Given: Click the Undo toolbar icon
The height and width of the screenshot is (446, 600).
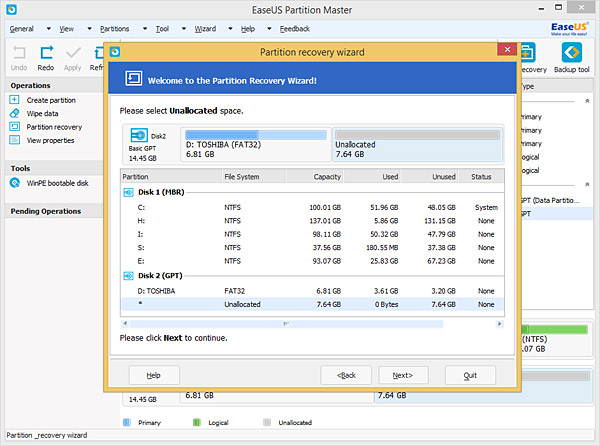Looking at the screenshot, I should point(19,52).
